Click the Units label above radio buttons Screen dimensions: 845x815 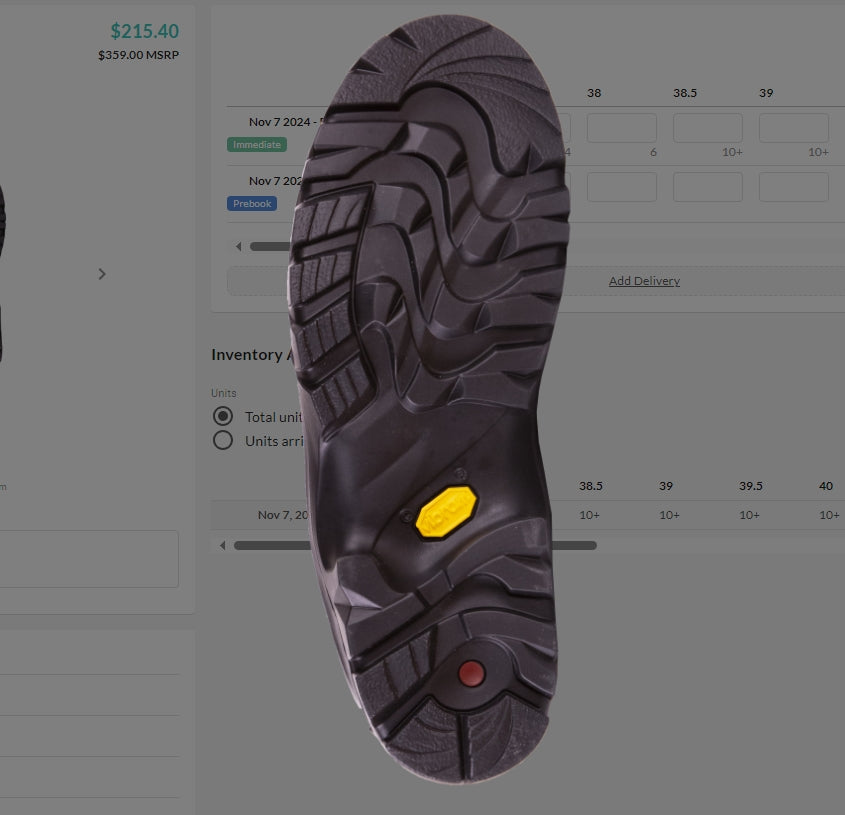tap(224, 393)
